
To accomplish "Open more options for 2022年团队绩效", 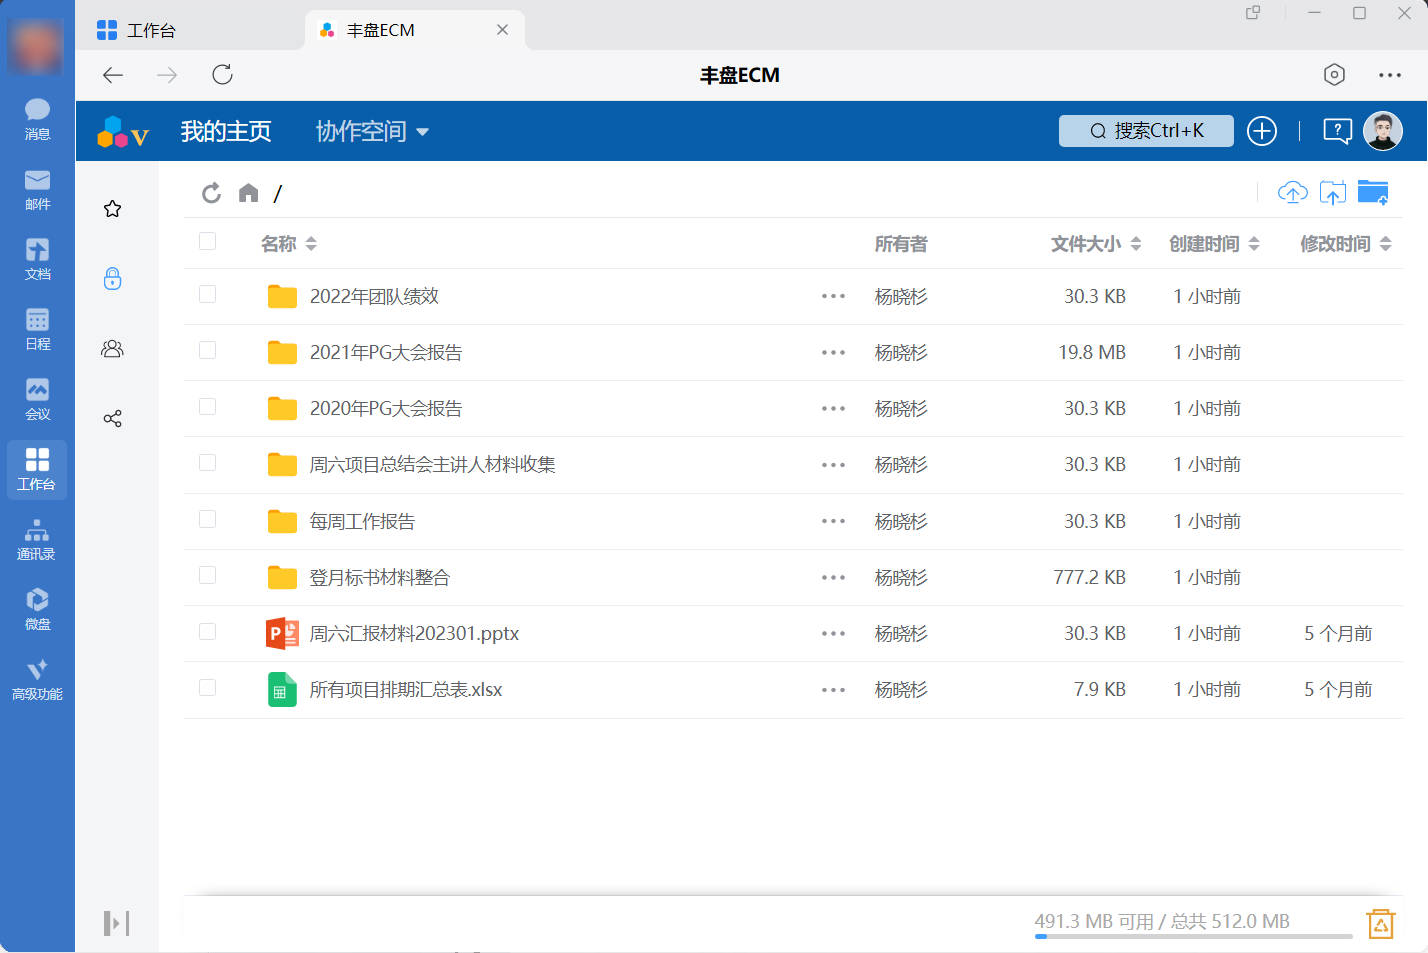I will click(834, 297).
